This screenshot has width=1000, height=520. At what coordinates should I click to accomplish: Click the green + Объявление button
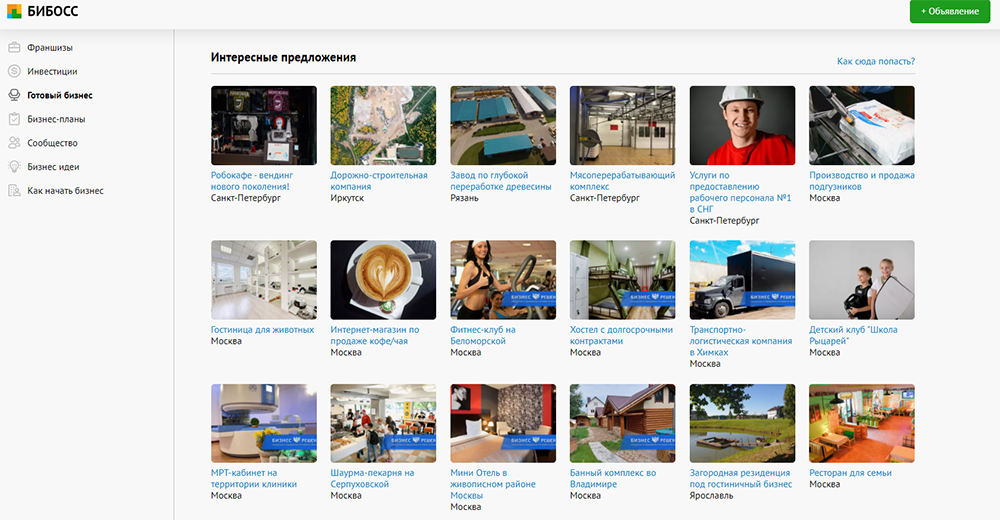click(x=950, y=11)
